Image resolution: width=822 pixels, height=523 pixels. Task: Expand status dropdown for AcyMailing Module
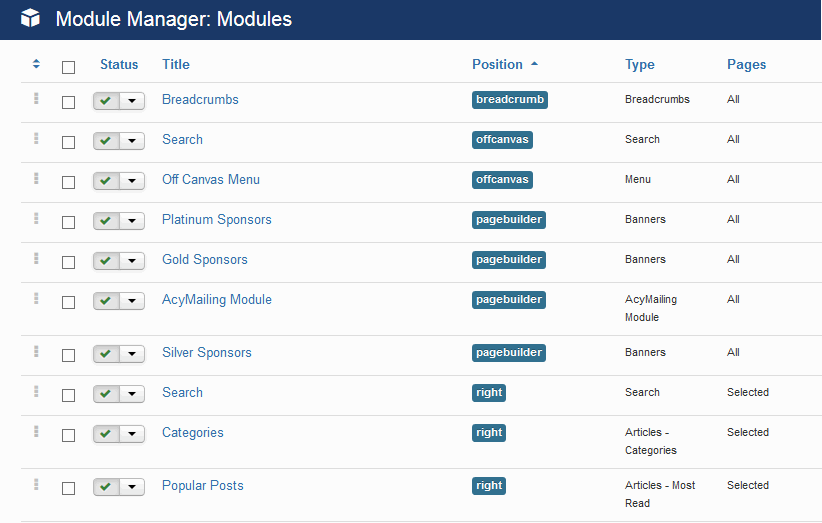coord(132,301)
